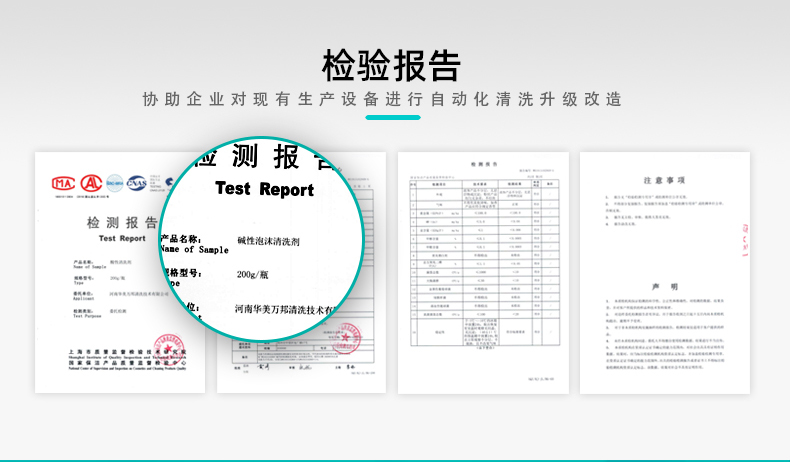Click the 检测报告 title on first cover
Viewport: 790px width, 462px height.
(122, 222)
